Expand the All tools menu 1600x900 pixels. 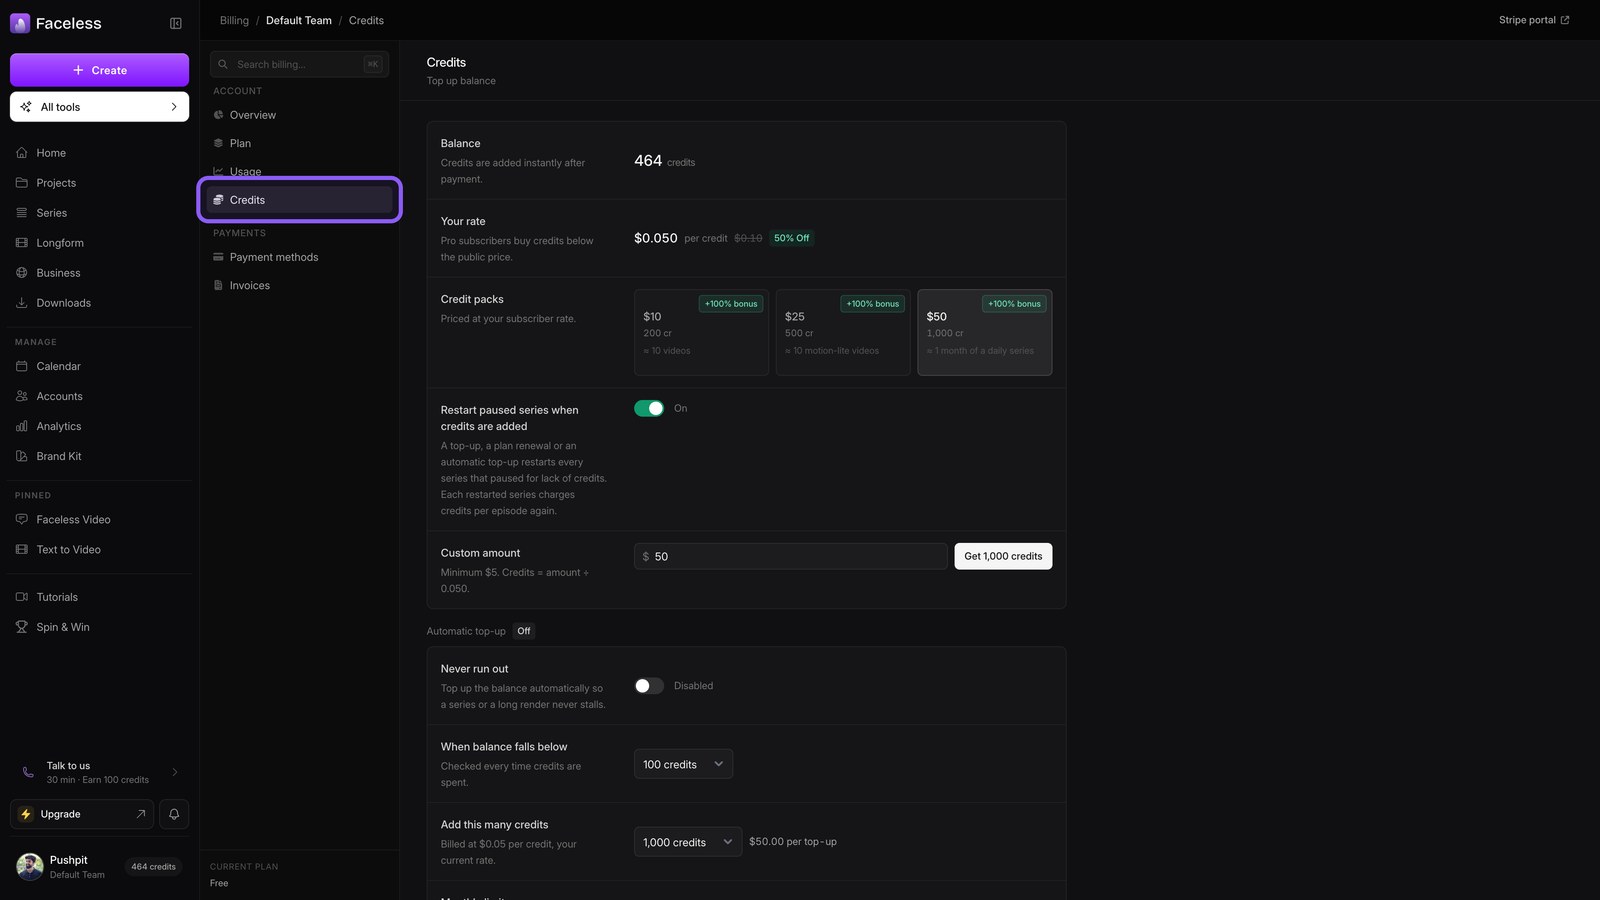[x=100, y=107]
